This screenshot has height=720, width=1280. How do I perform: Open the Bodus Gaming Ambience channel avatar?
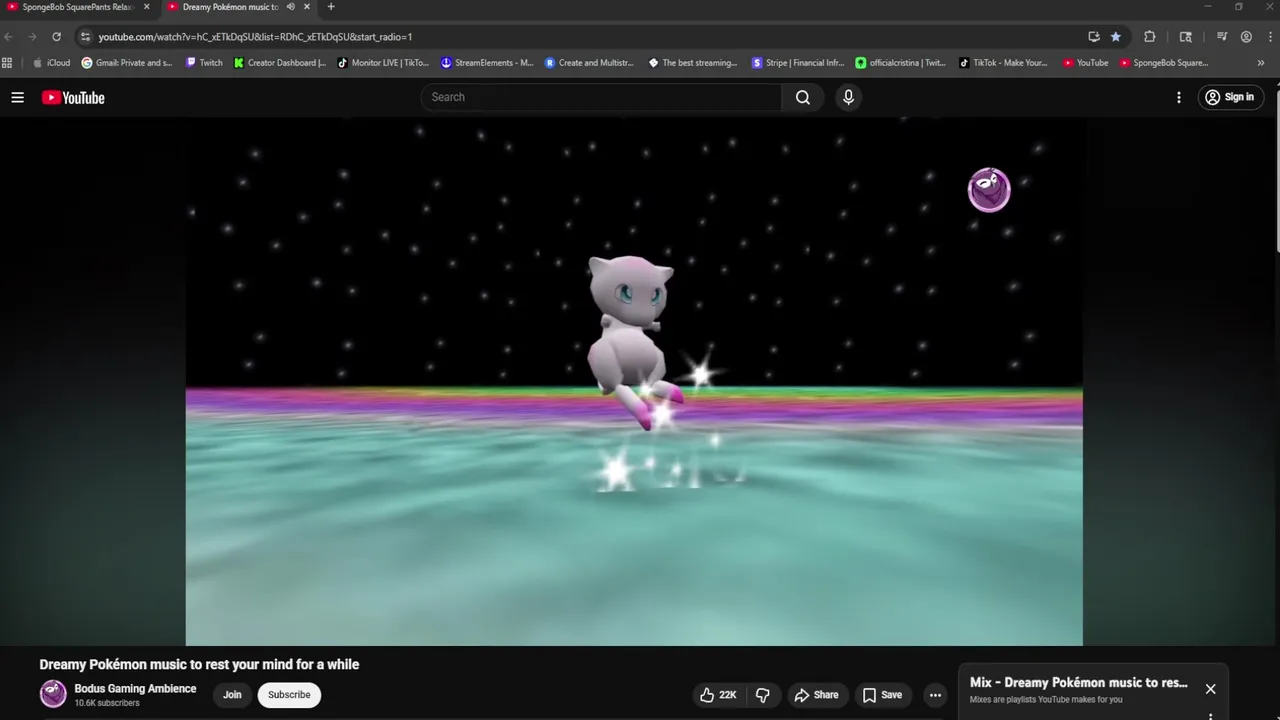[x=53, y=694]
